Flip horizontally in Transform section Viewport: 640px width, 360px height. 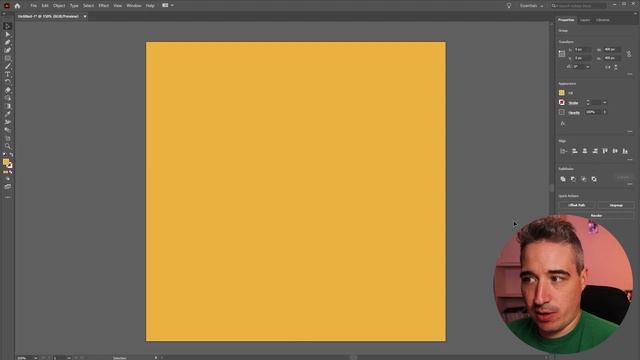(x=608, y=67)
